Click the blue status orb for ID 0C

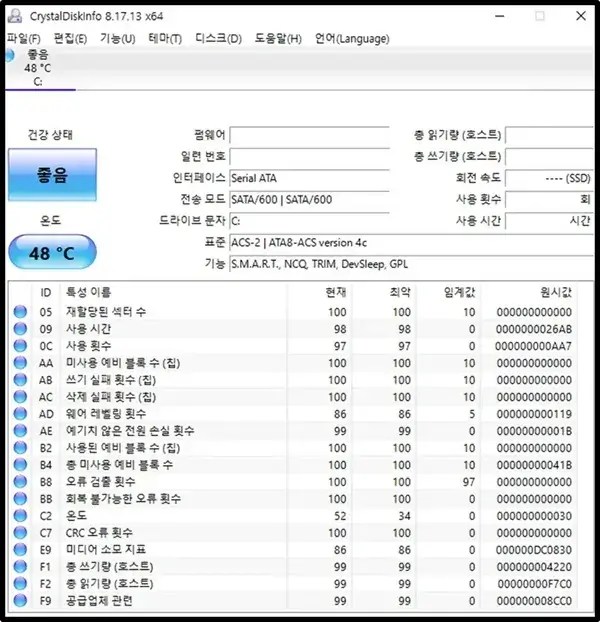pos(20,346)
